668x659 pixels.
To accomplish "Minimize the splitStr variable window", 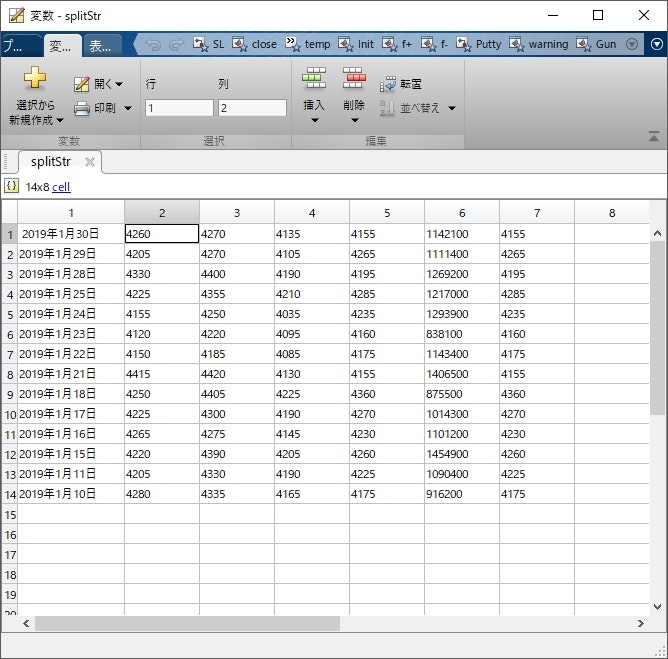I will (x=553, y=15).
